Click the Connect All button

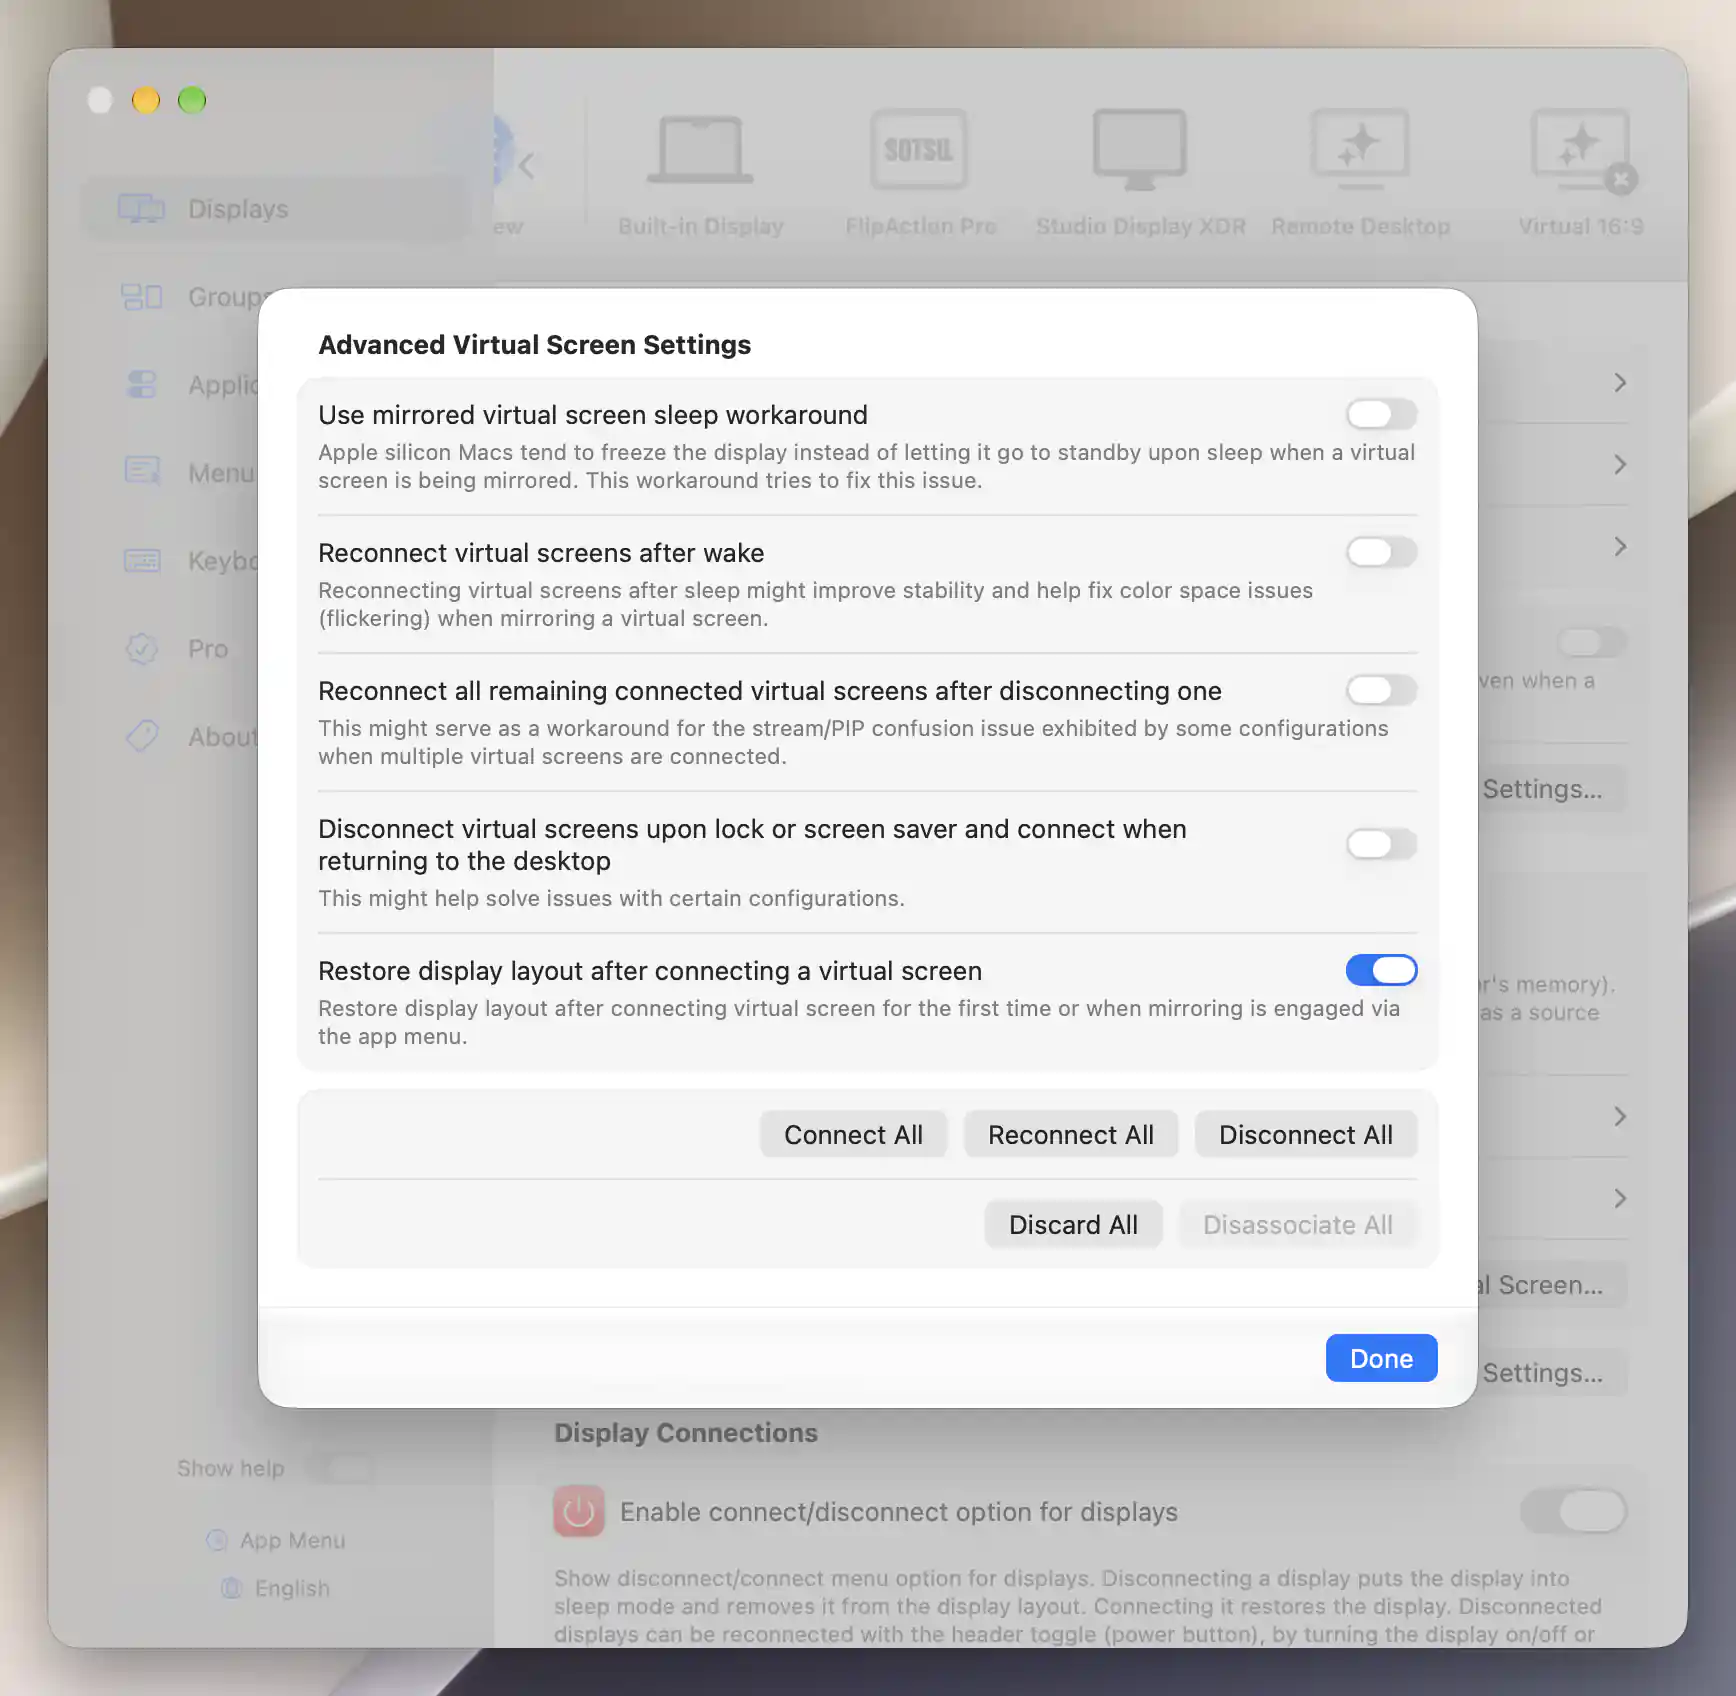point(853,1134)
